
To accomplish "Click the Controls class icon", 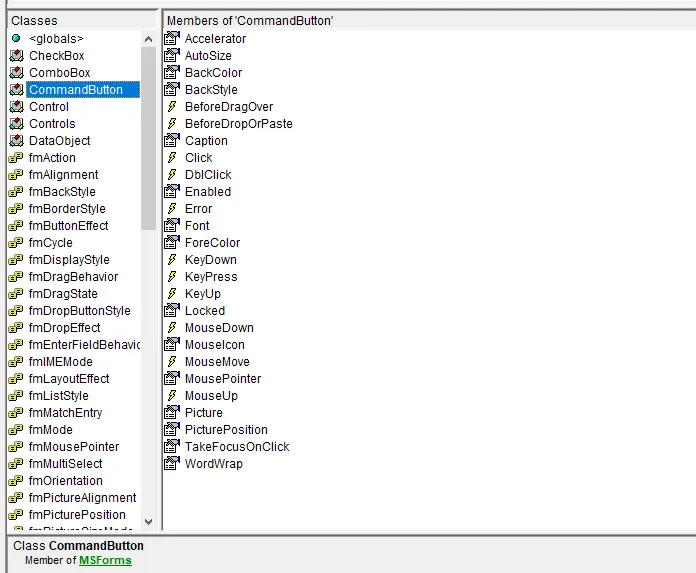I will tap(16, 123).
